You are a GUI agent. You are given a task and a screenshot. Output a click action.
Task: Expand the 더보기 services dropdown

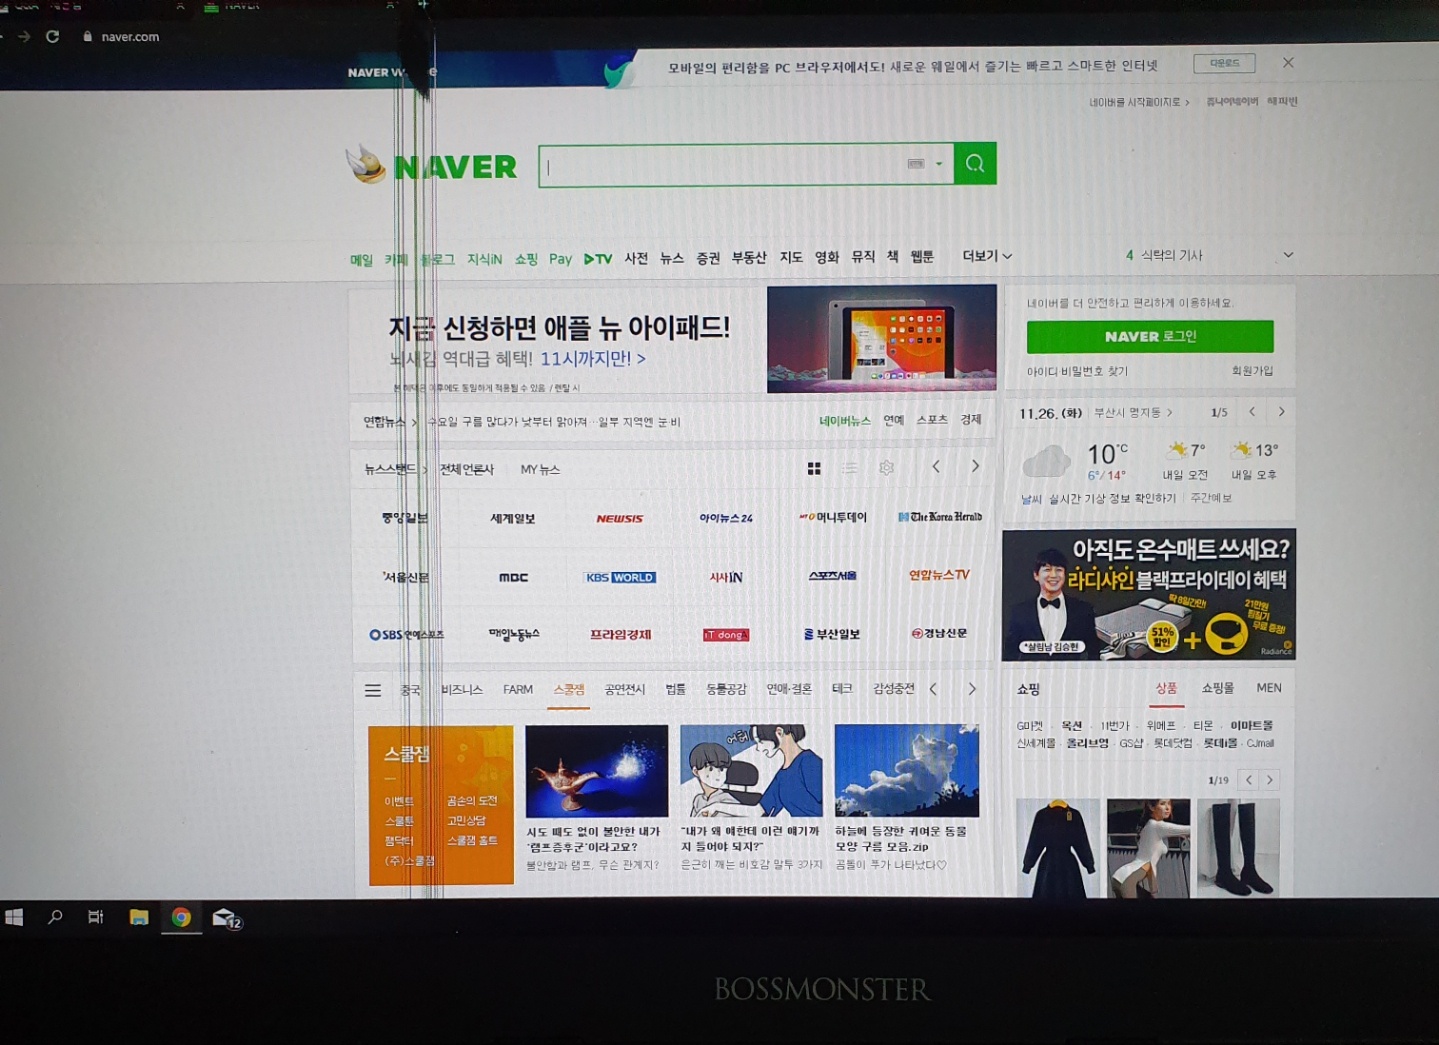987,256
